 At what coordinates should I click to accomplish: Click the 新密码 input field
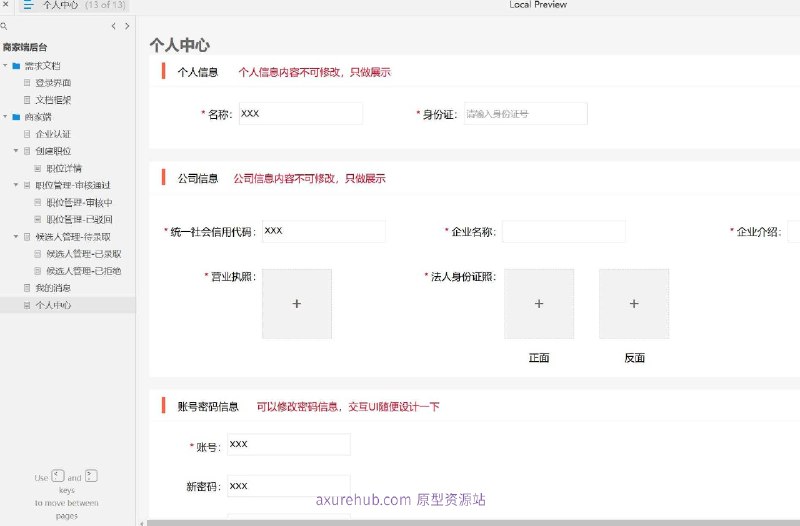coord(289,486)
